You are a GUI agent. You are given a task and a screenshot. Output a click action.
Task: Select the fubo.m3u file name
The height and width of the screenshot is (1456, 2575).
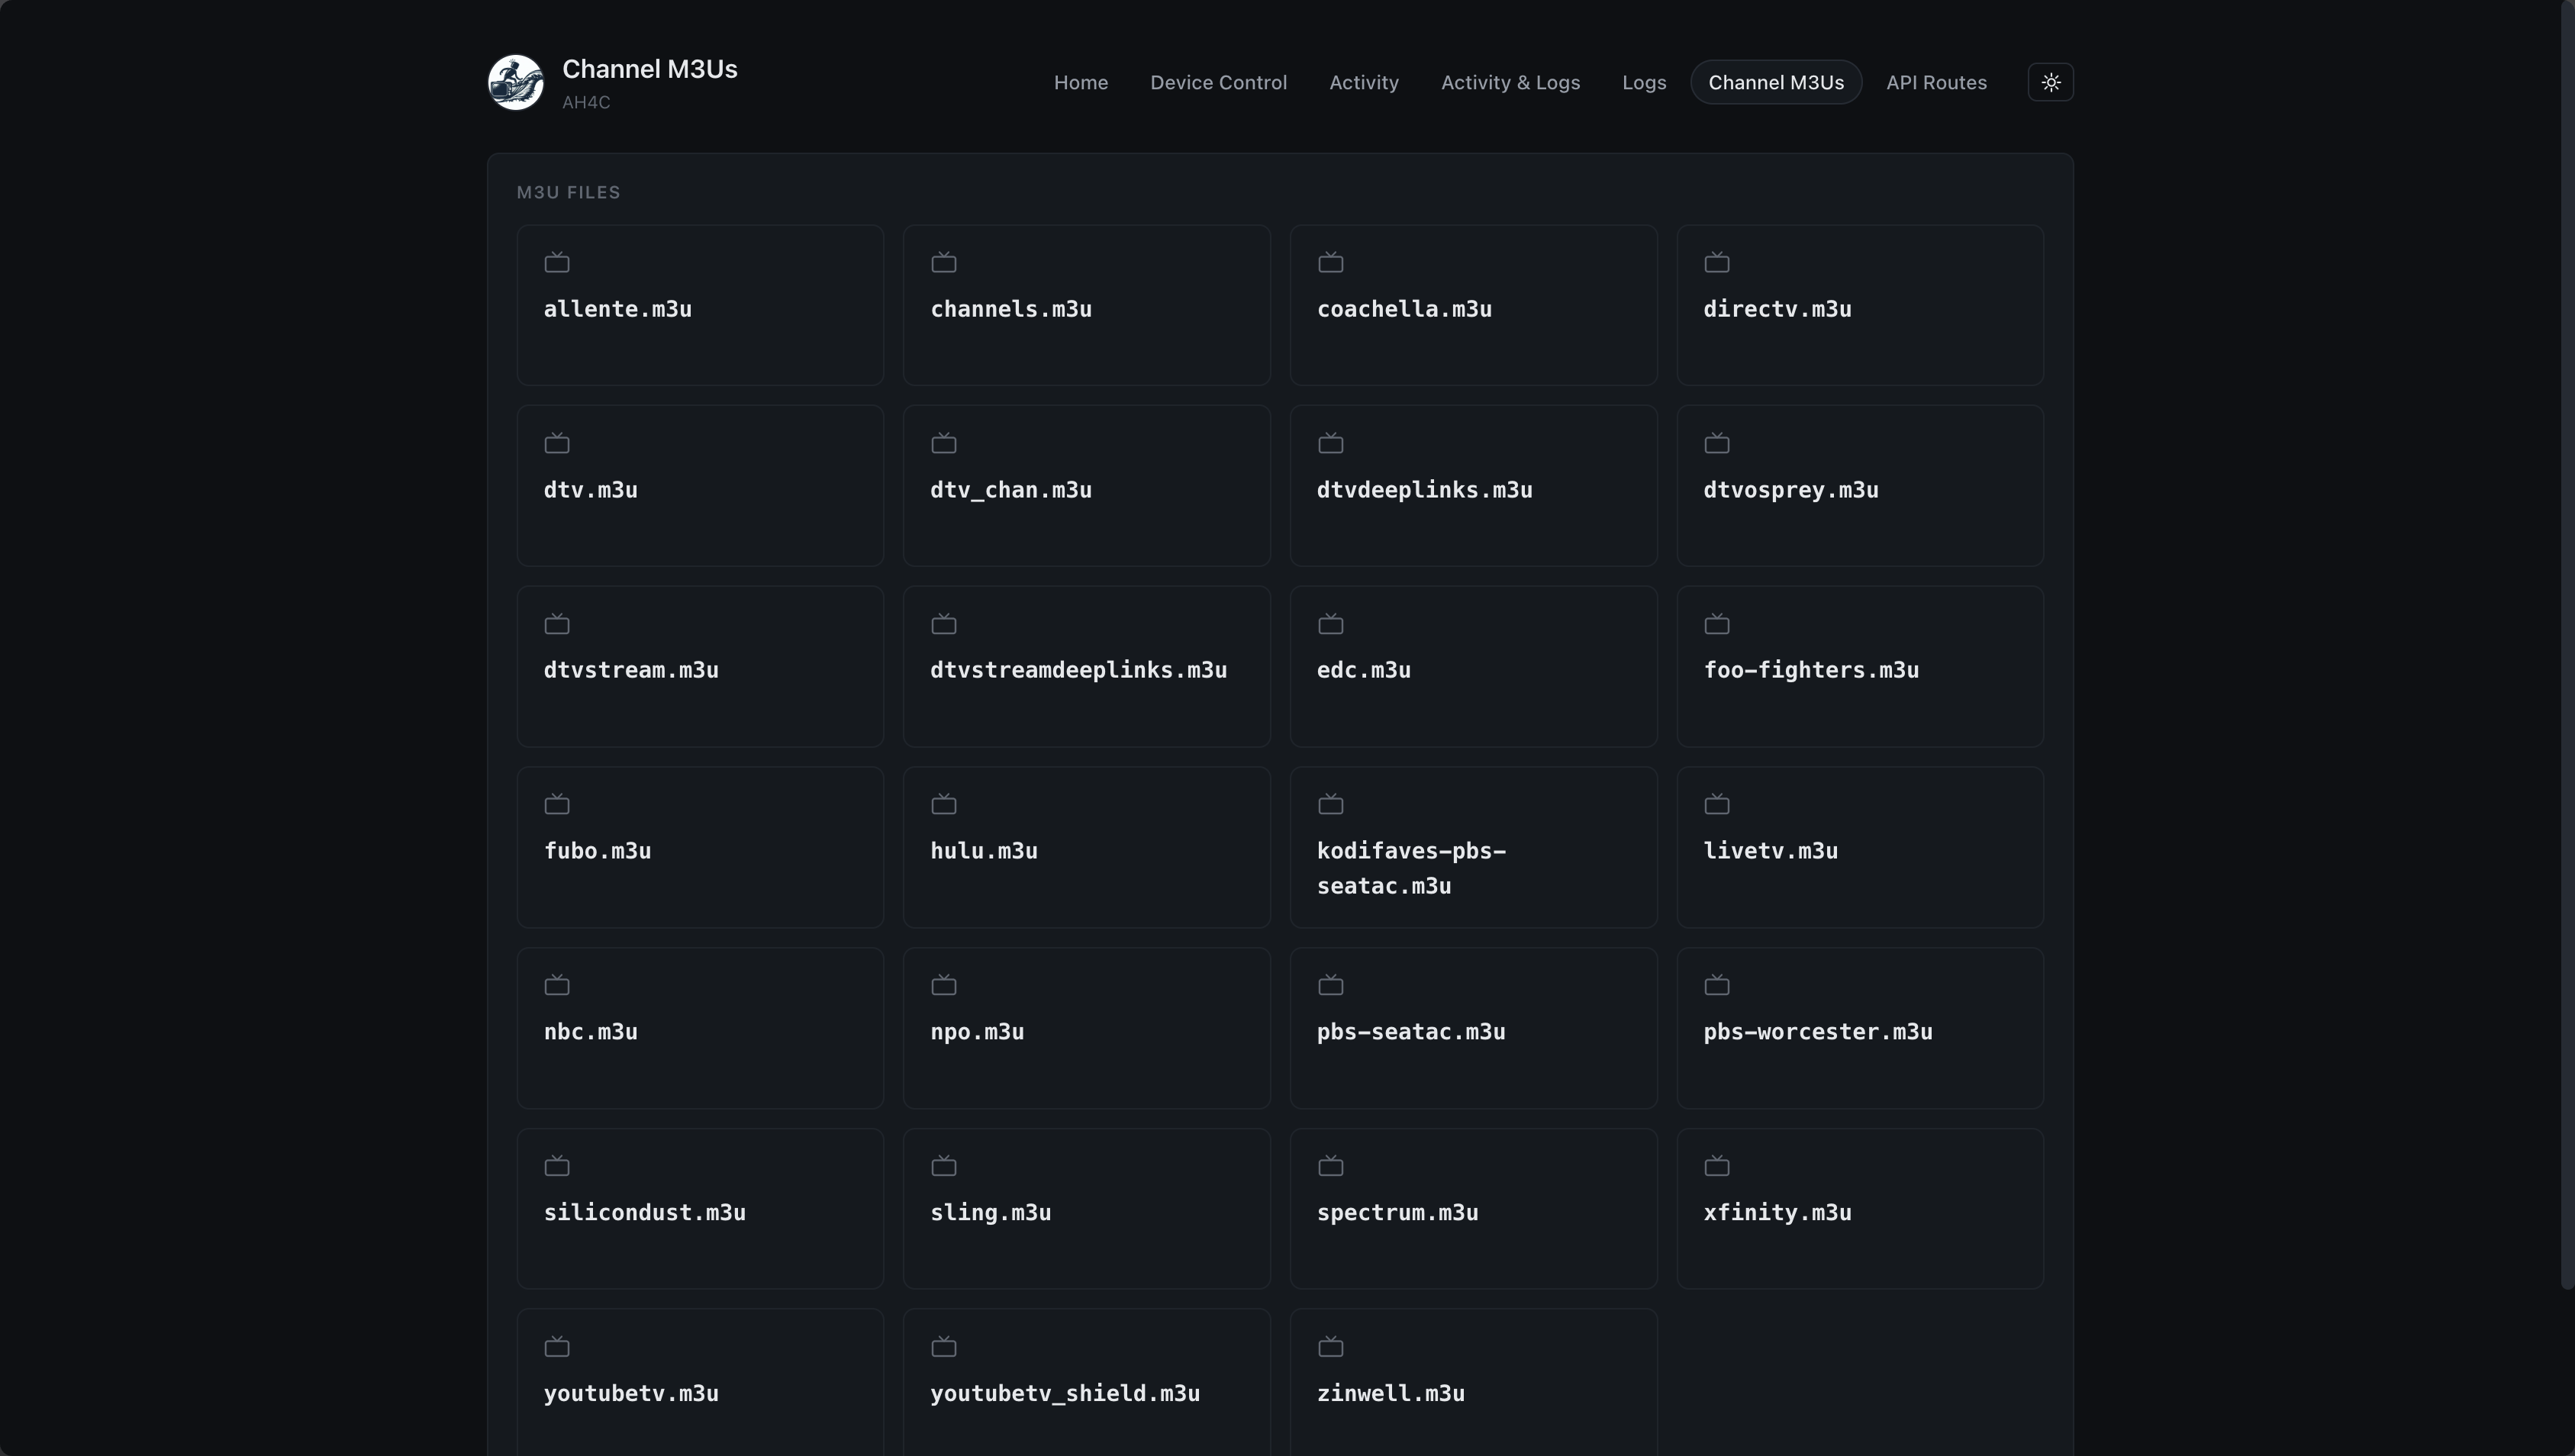coord(597,851)
